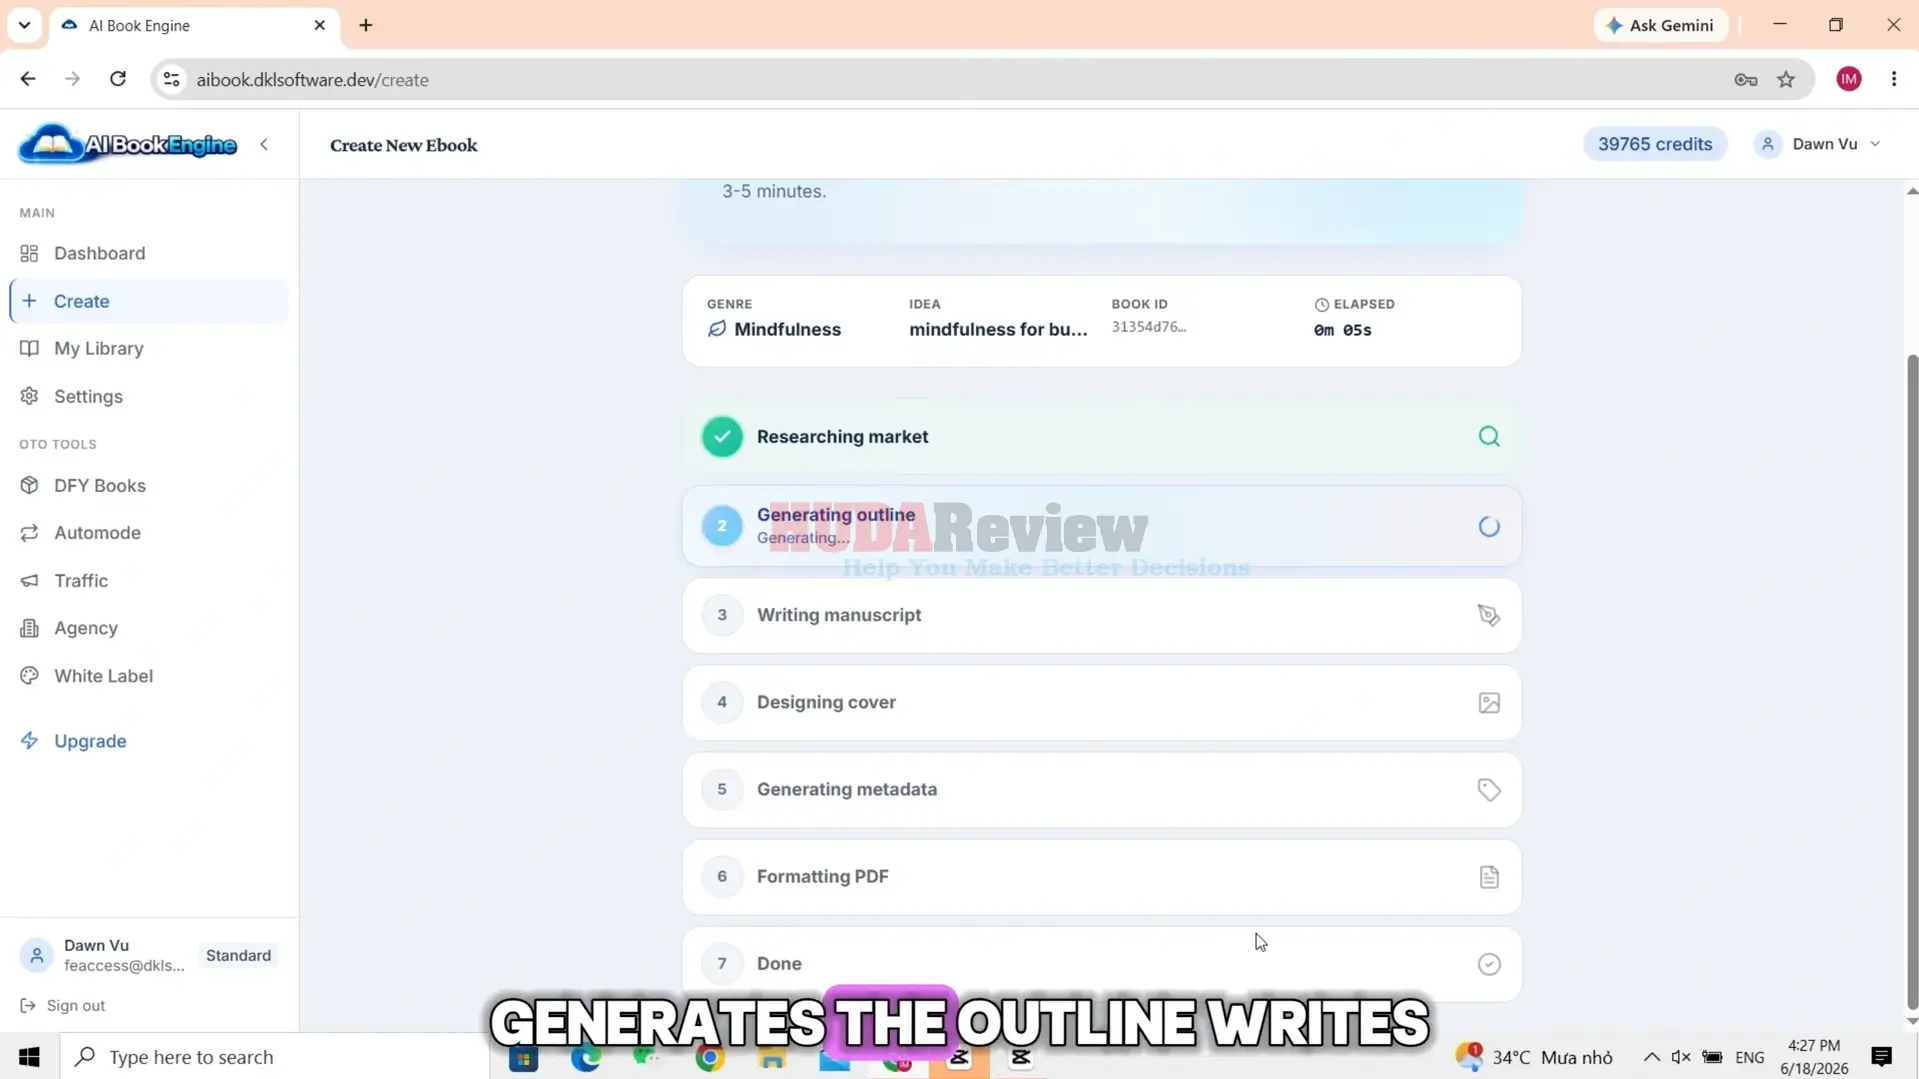Viewport: 1919px width, 1079px height.
Task: Click the page vertical scrollbar
Action: pyautogui.click(x=1911, y=680)
